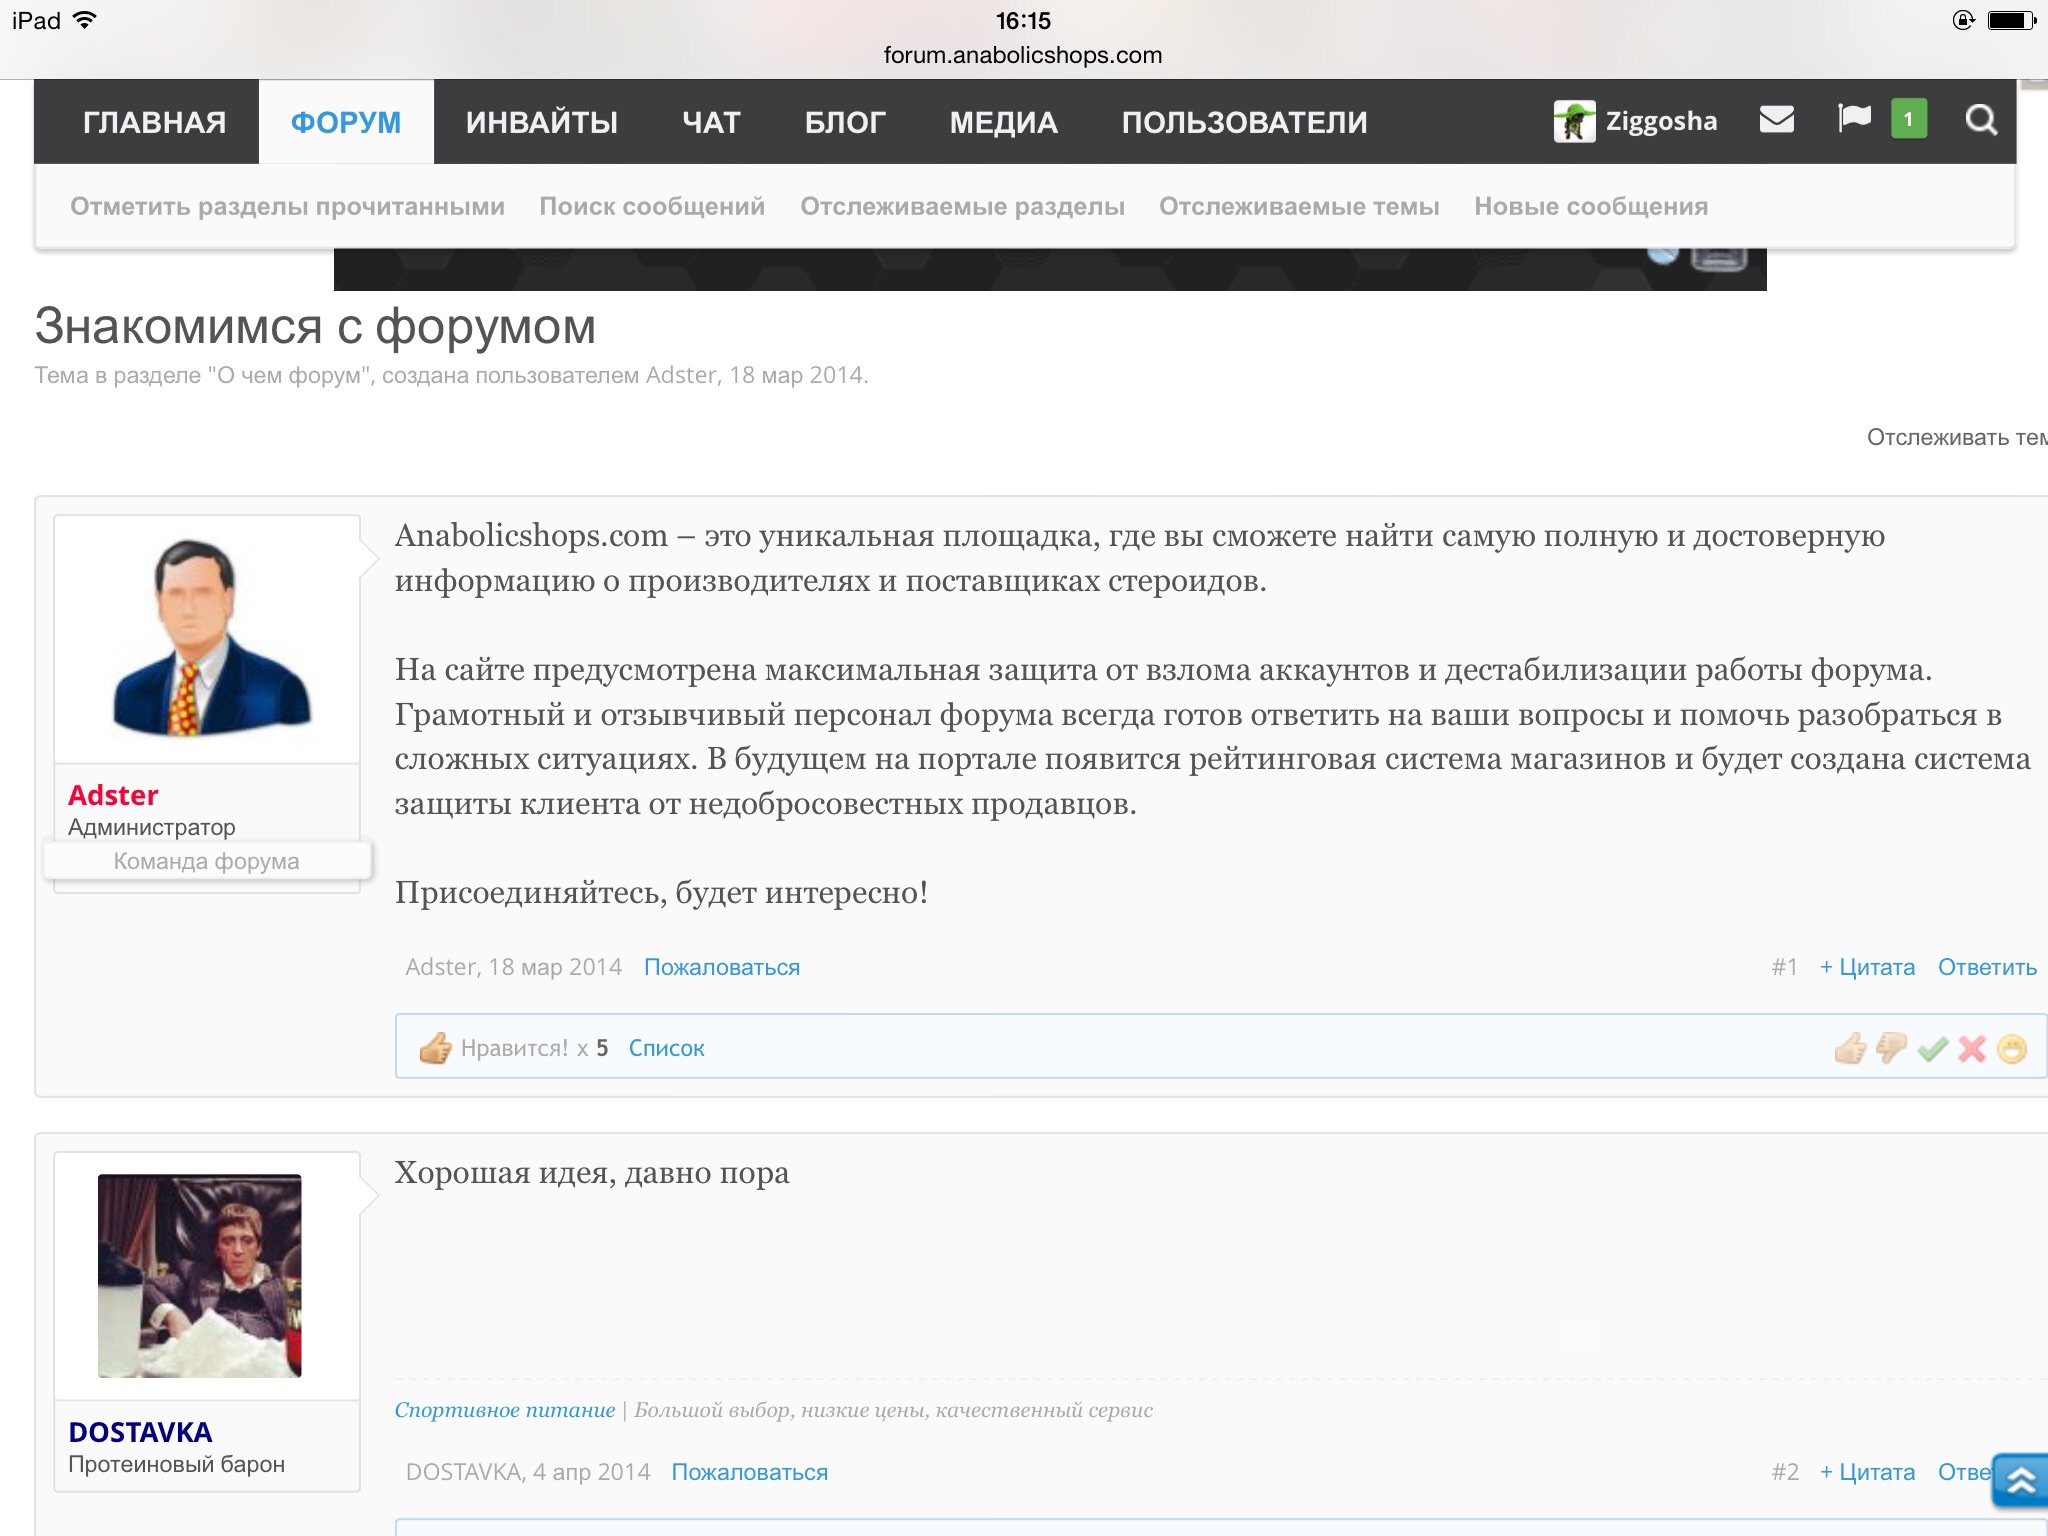The width and height of the screenshot is (2048, 1536).
Task: Click the search magnifier icon
Action: coord(1980,120)
